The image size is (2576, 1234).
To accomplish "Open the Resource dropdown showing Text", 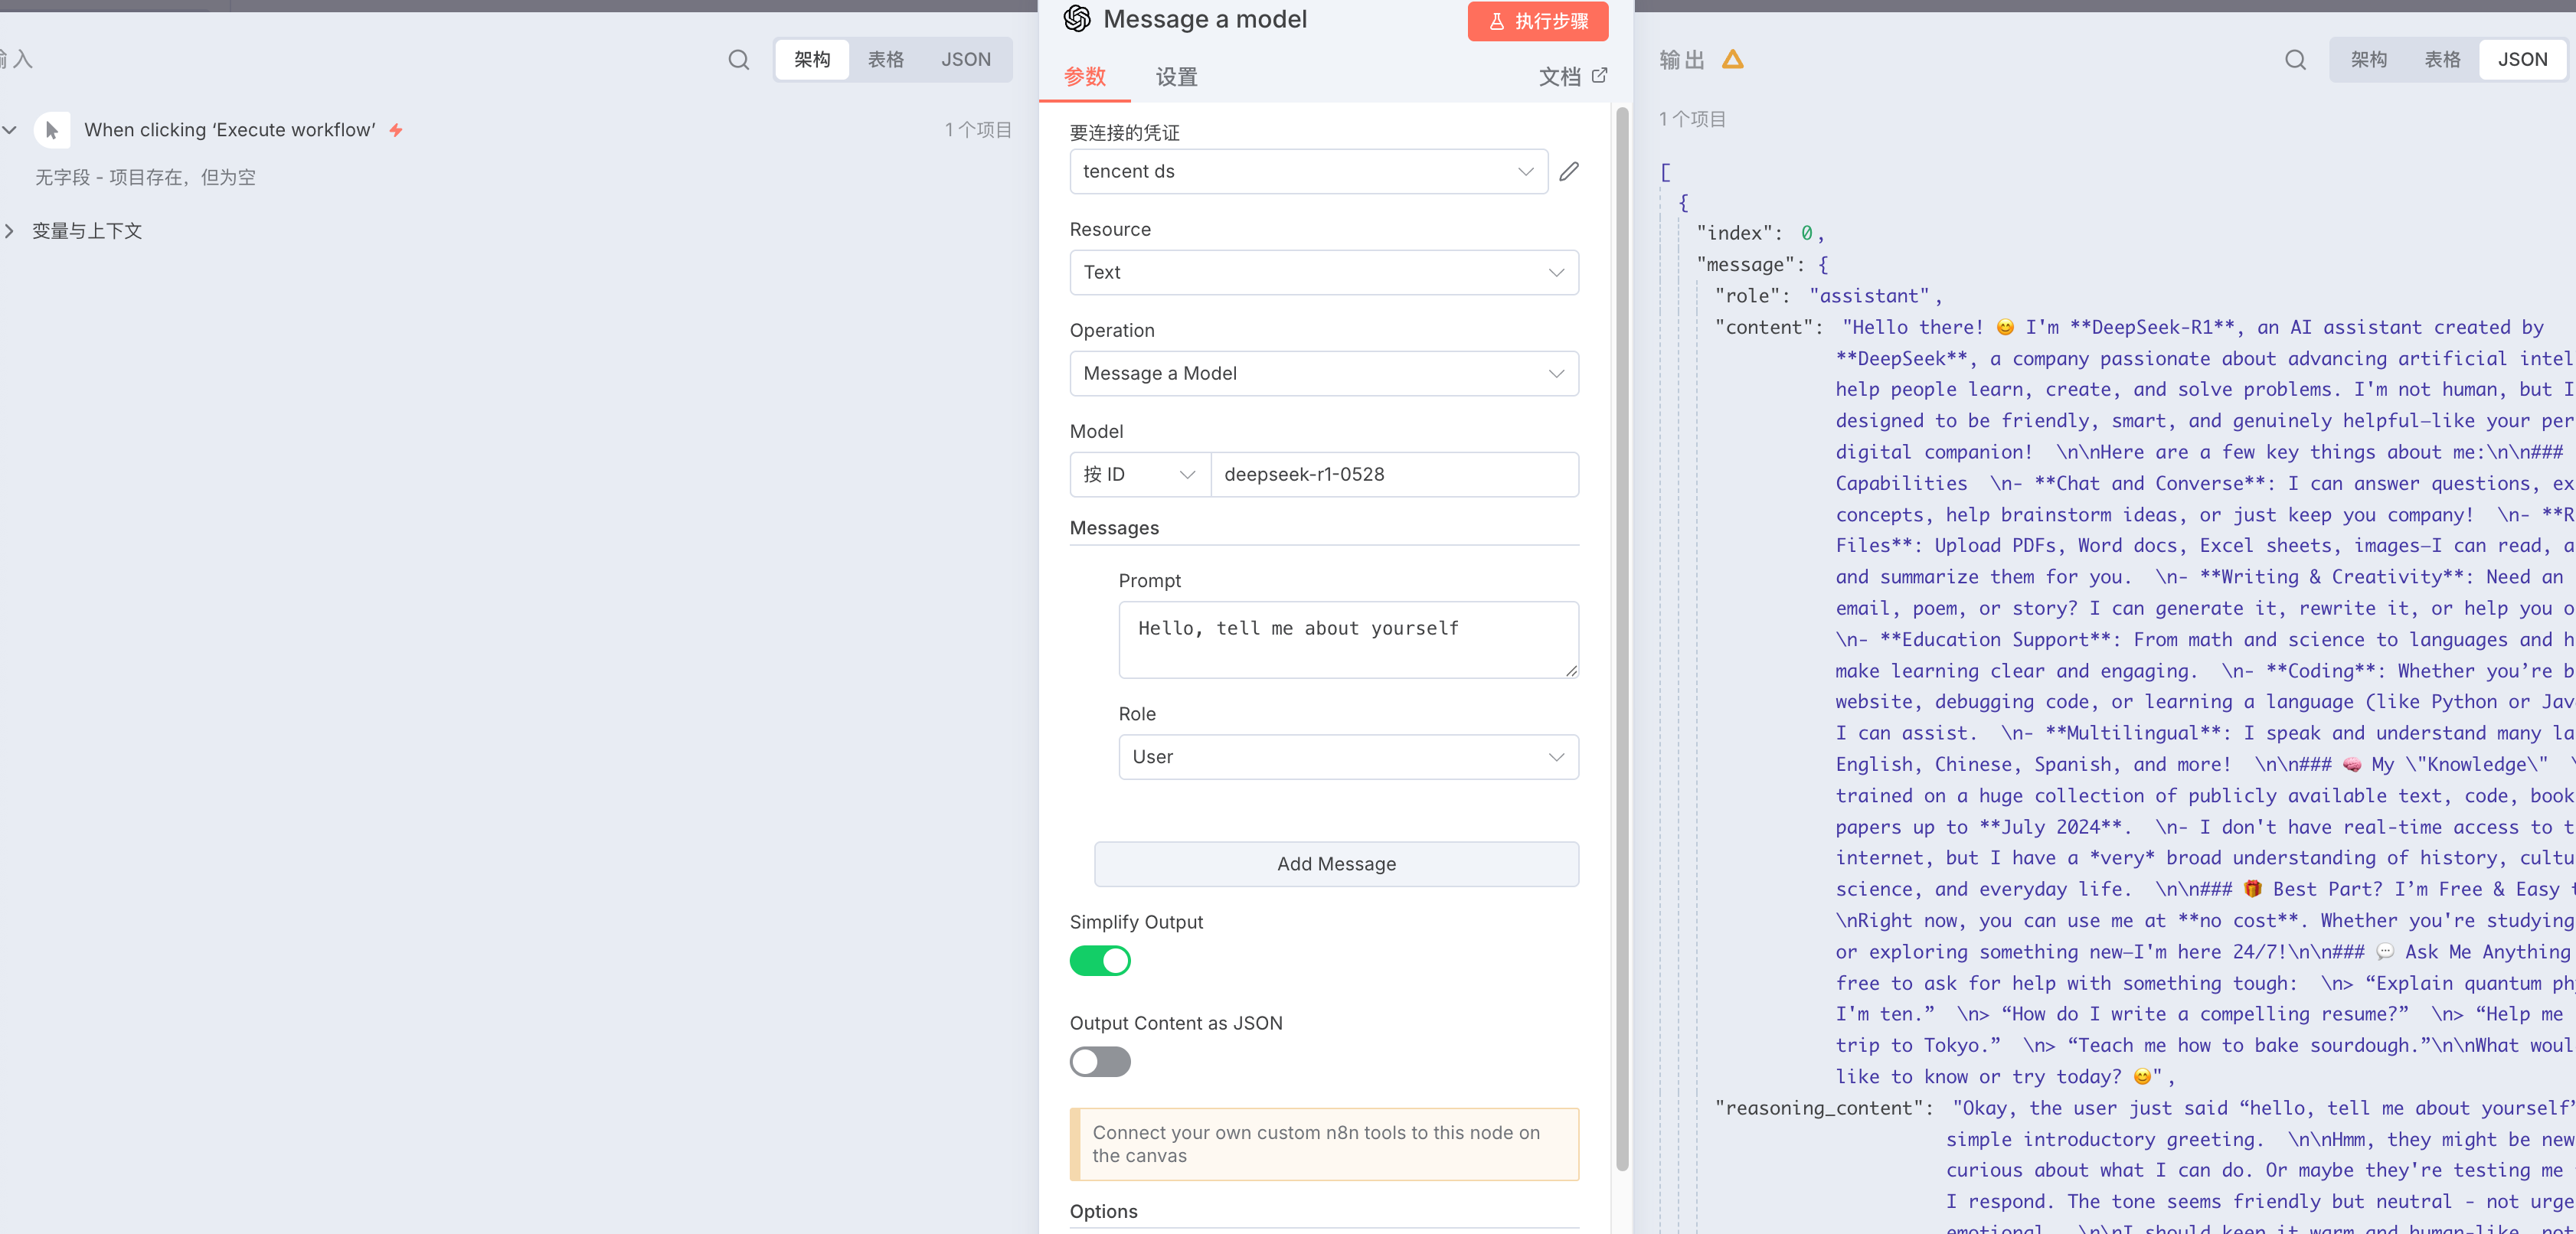I will pyautogui.click(x=1323, y=272).
